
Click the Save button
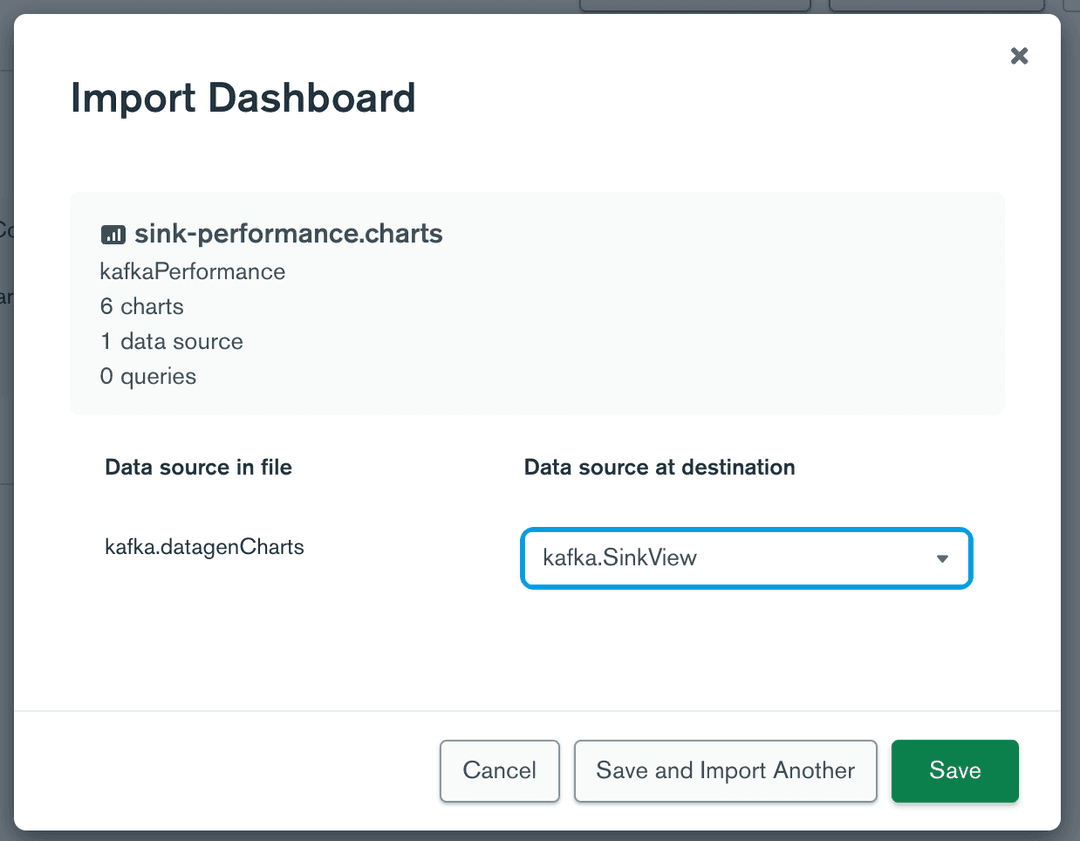pos(954,770)
